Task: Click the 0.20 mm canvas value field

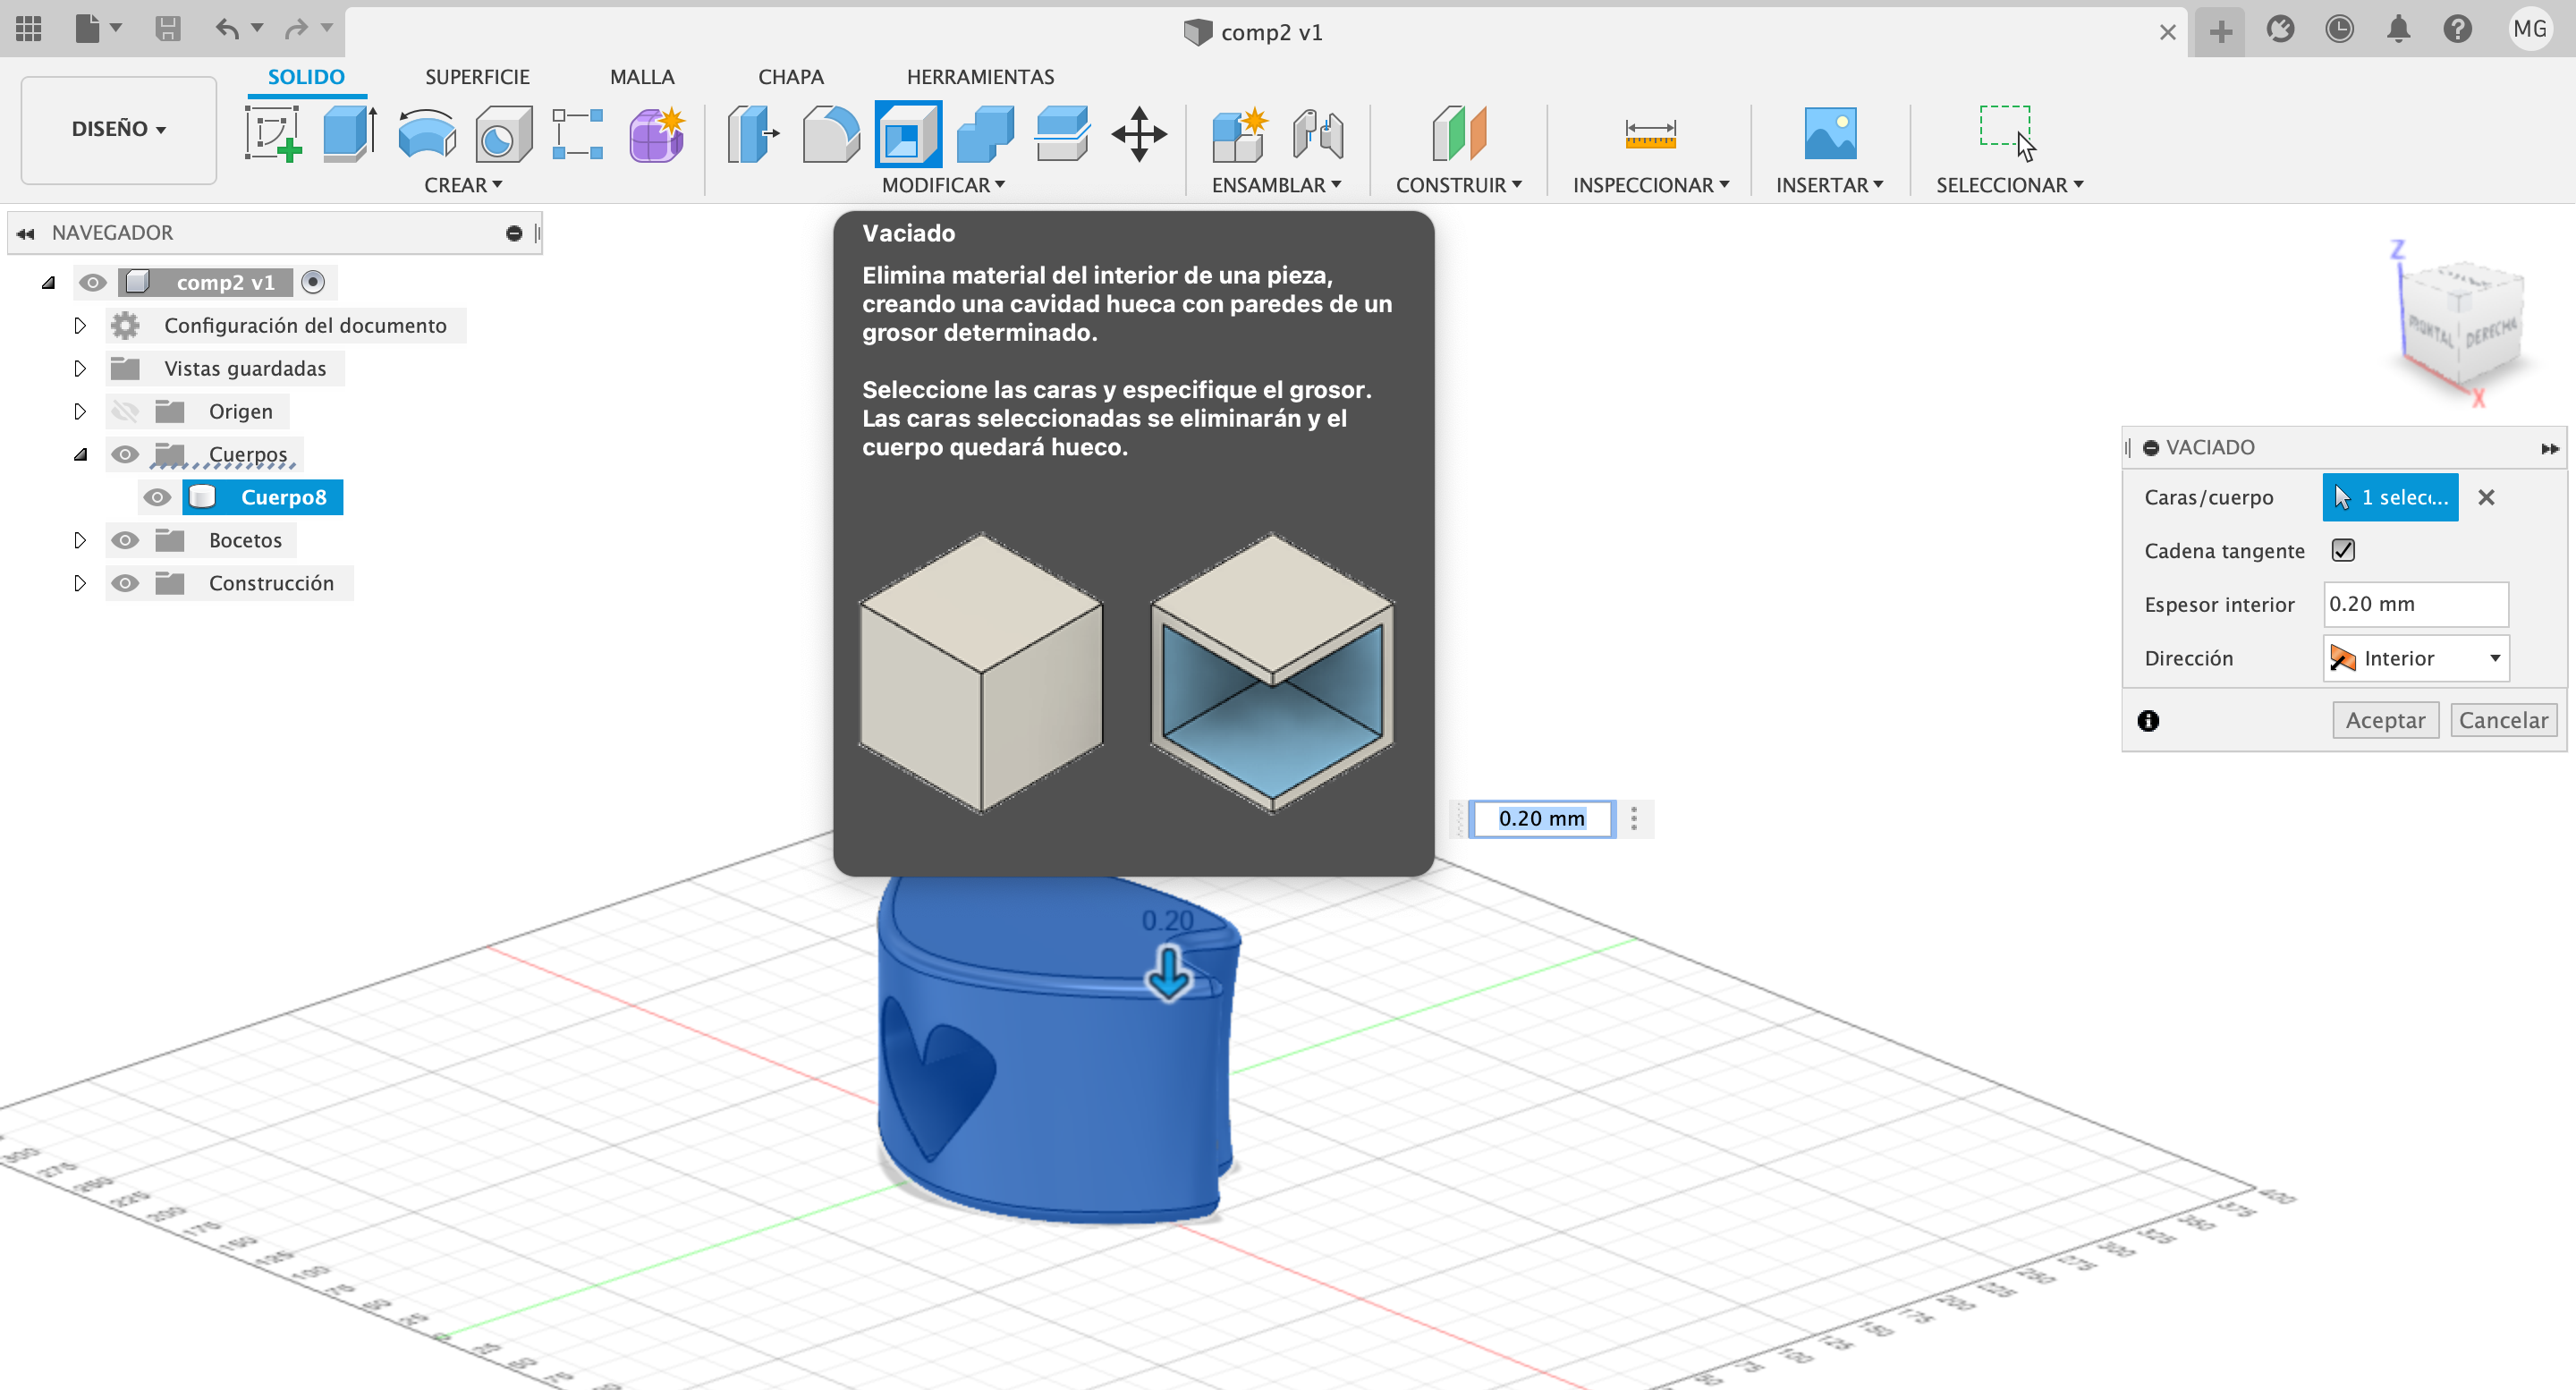Action: tap(1541, 818)
